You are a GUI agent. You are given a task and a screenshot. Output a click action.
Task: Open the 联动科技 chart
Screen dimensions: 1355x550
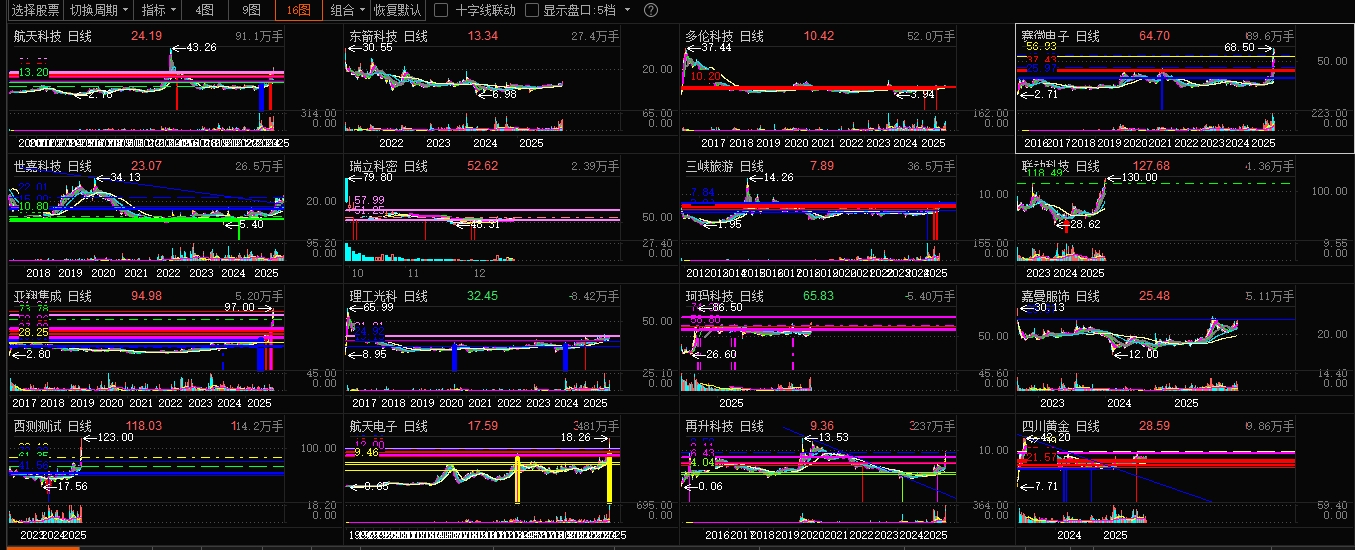[1185, 218]
